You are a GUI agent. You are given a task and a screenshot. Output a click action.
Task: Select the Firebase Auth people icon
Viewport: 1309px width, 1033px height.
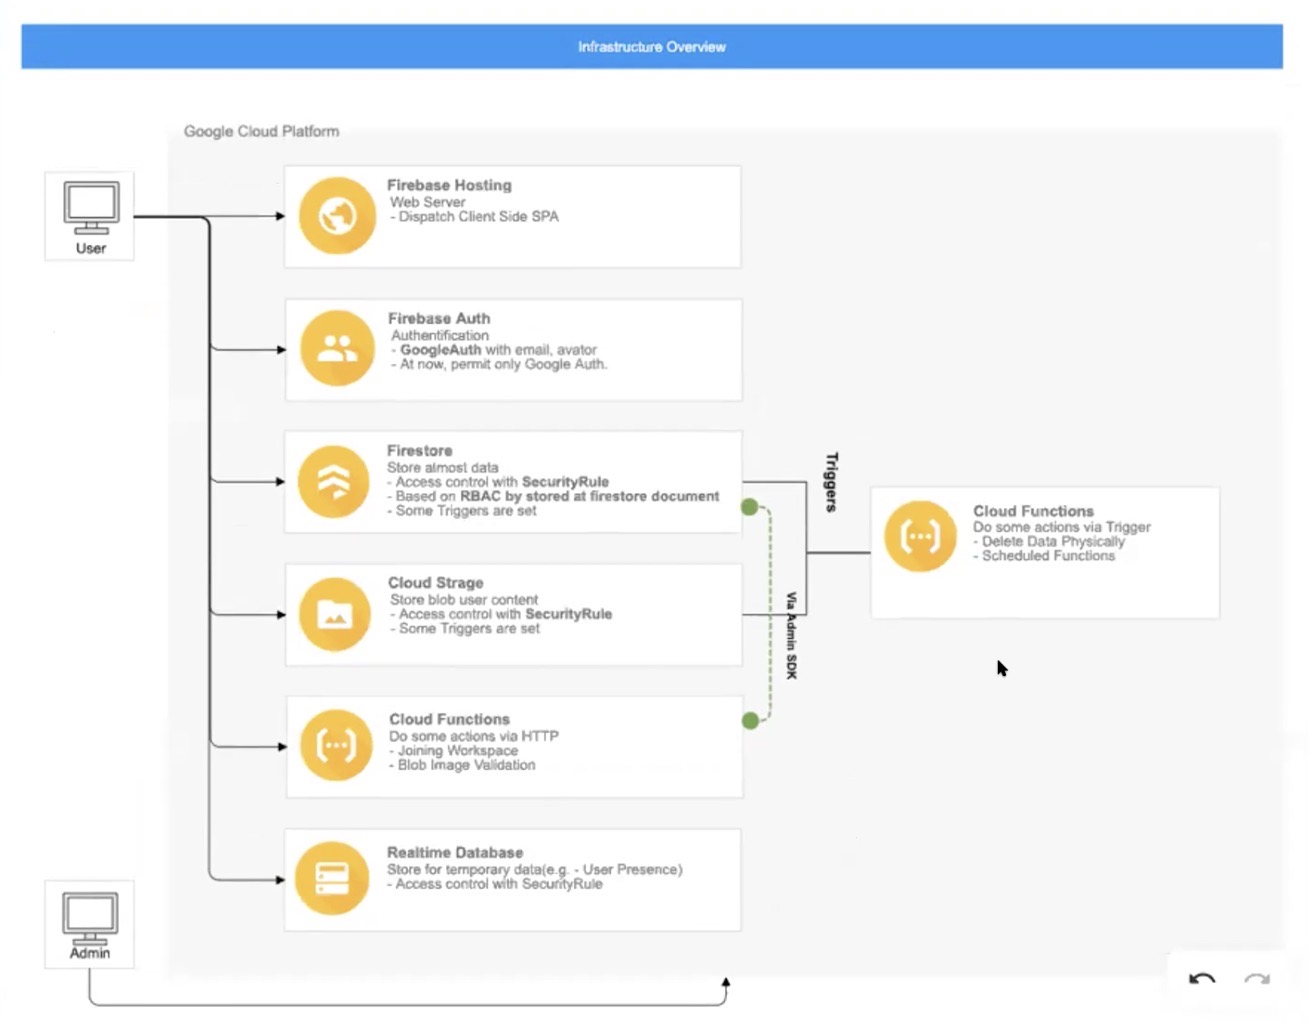pos(337,348)
